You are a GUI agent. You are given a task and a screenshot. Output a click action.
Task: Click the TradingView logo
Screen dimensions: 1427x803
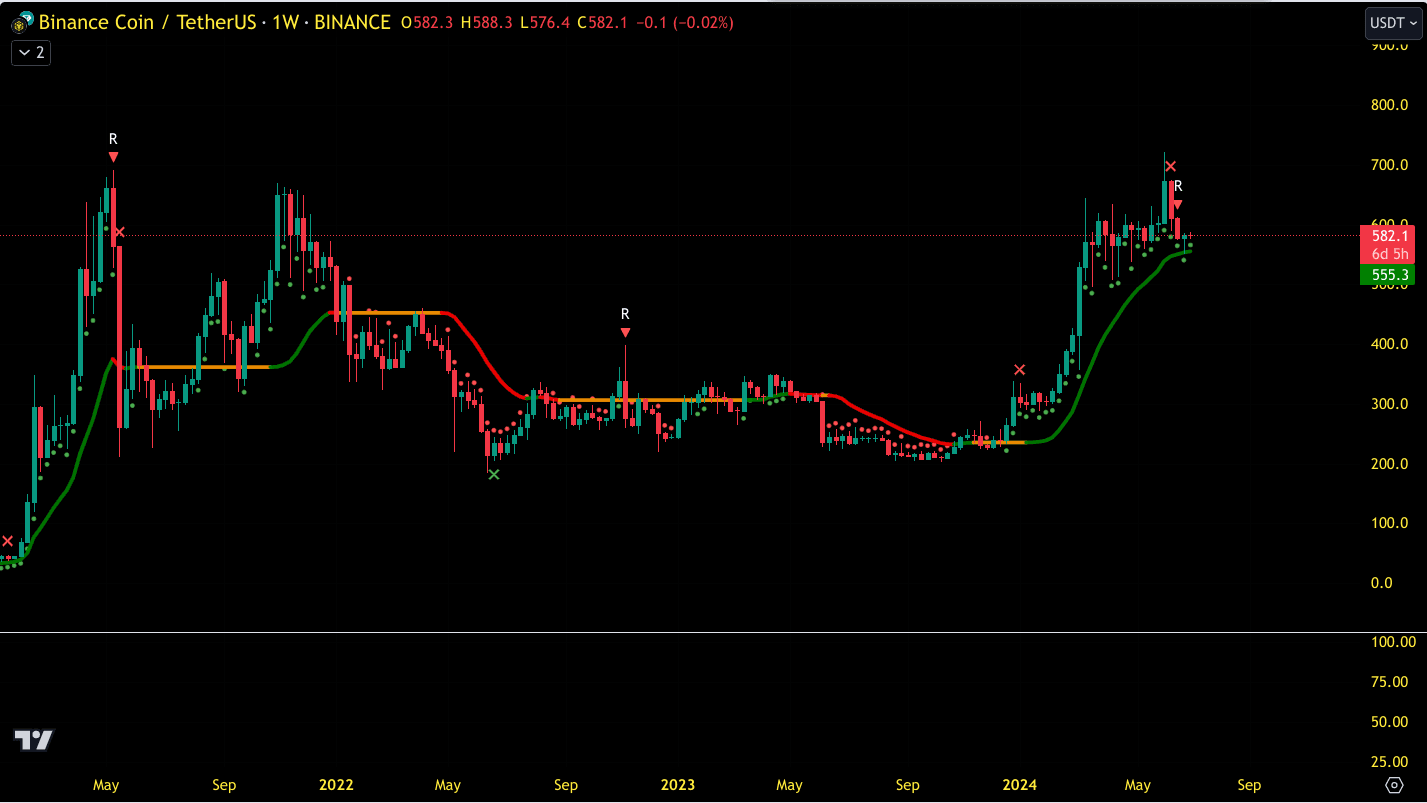[x=33, y=740]
